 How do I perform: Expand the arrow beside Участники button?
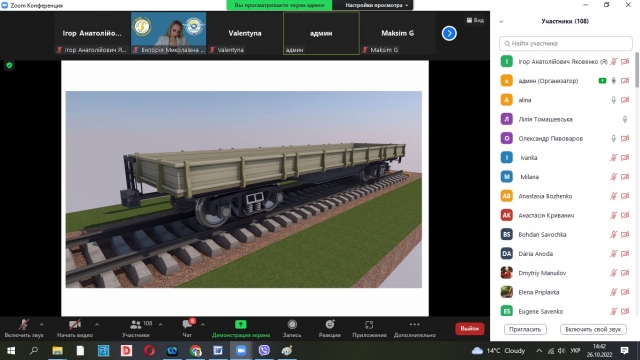160,324
